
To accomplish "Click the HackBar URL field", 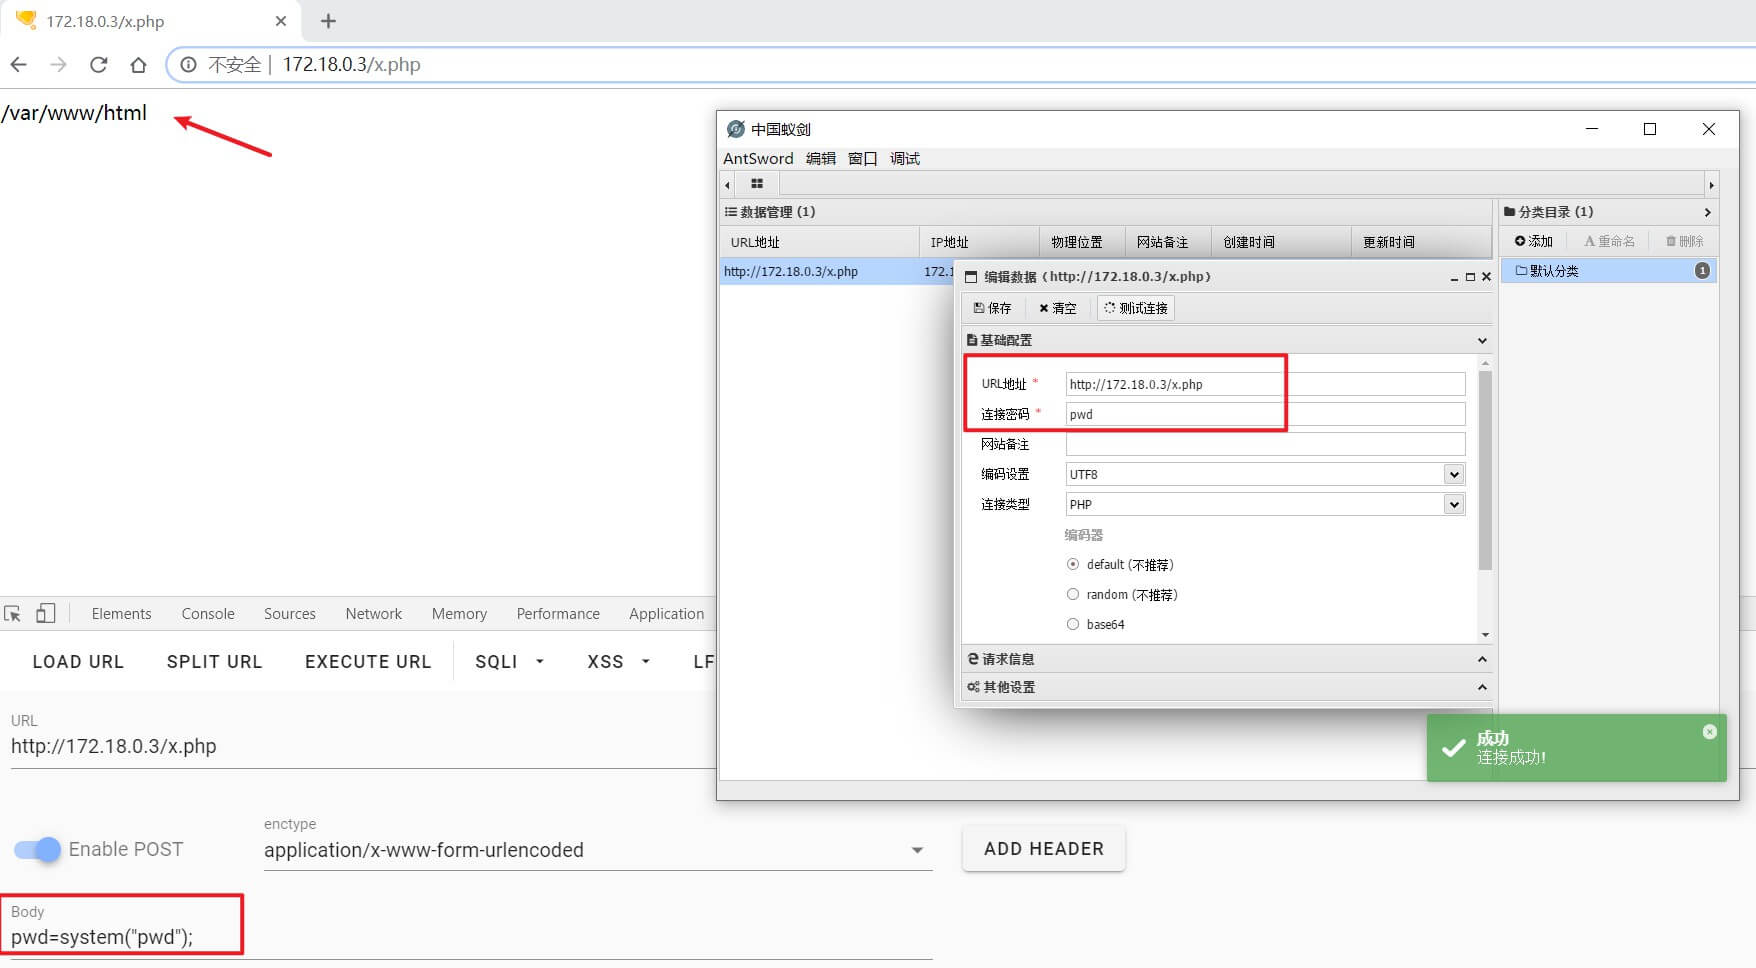I will 362,747.
